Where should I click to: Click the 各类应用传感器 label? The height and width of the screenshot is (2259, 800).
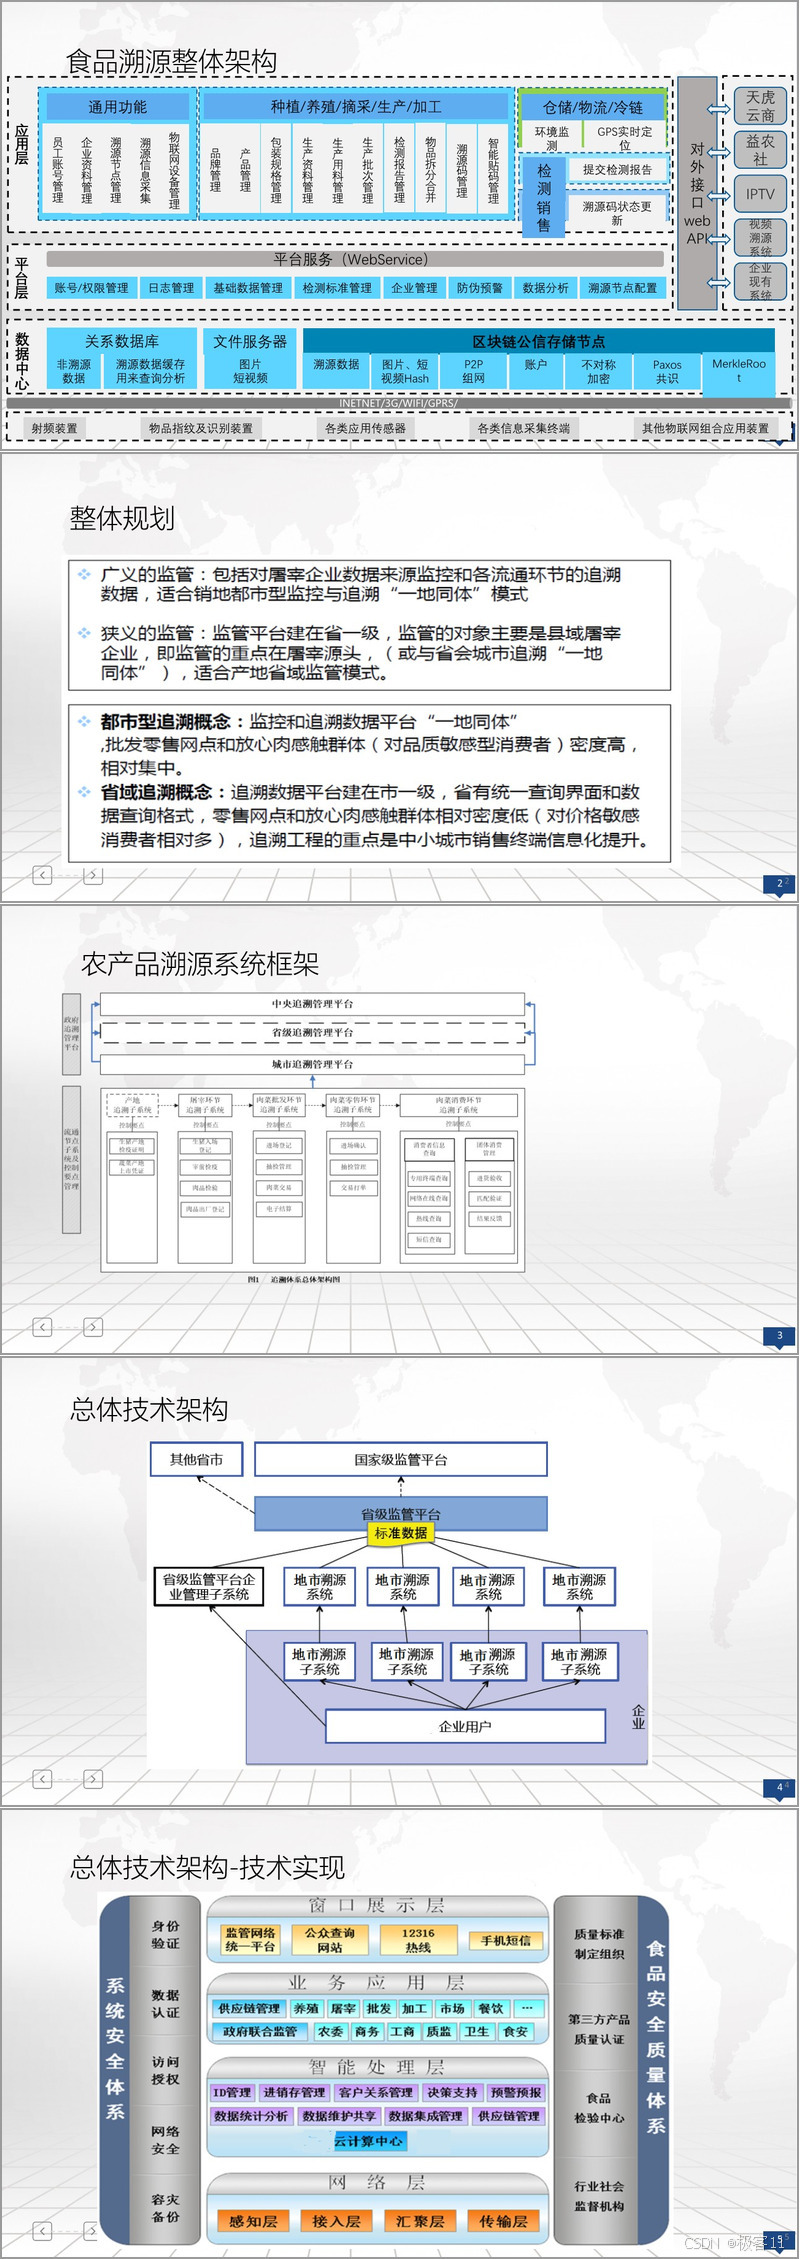coord(365,428)
